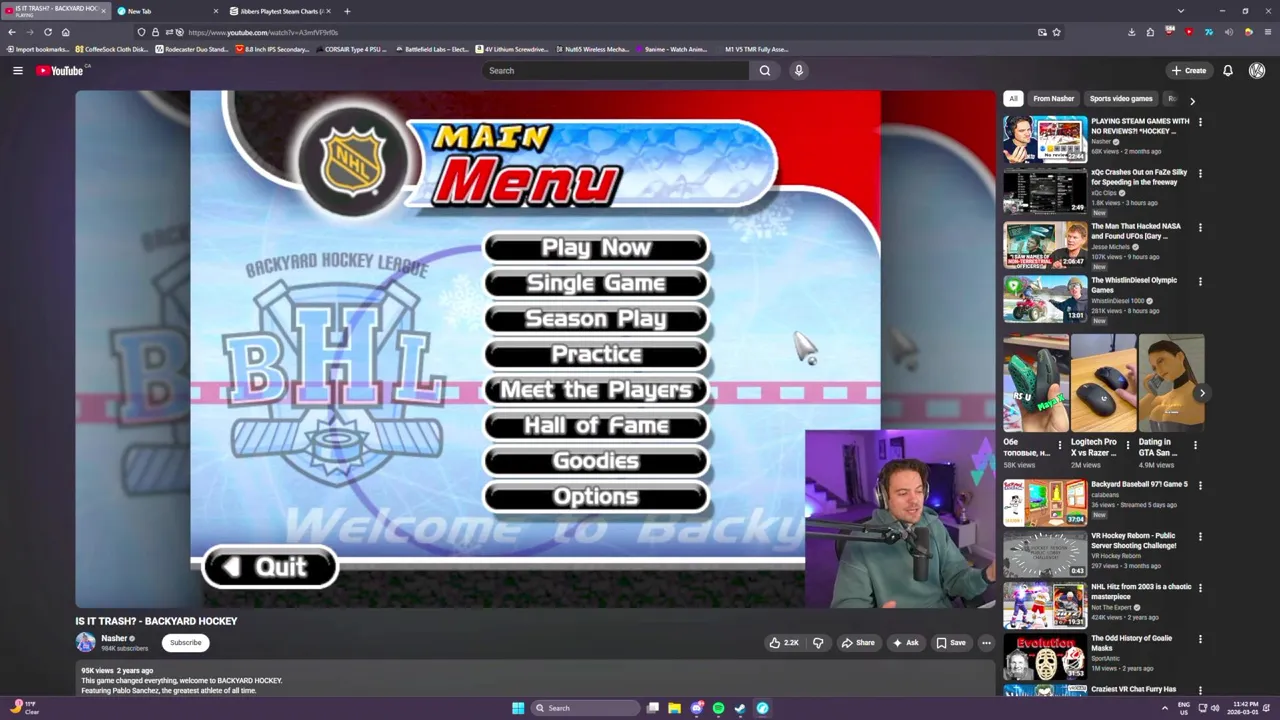The image size is (1280, 720).
Task: Open site security lock icon
Action: coord(155,32)
